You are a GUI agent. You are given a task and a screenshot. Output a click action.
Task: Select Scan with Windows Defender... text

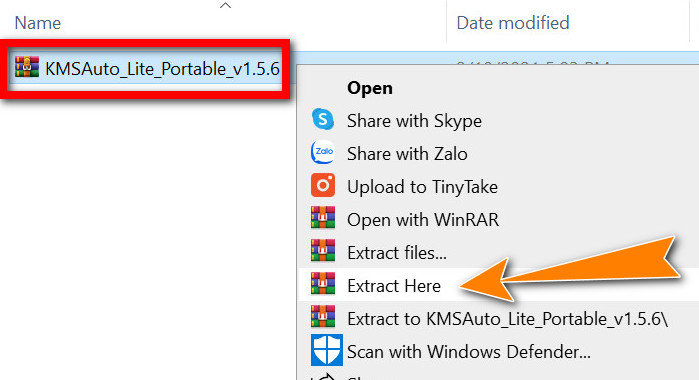[x=469, y=352]
